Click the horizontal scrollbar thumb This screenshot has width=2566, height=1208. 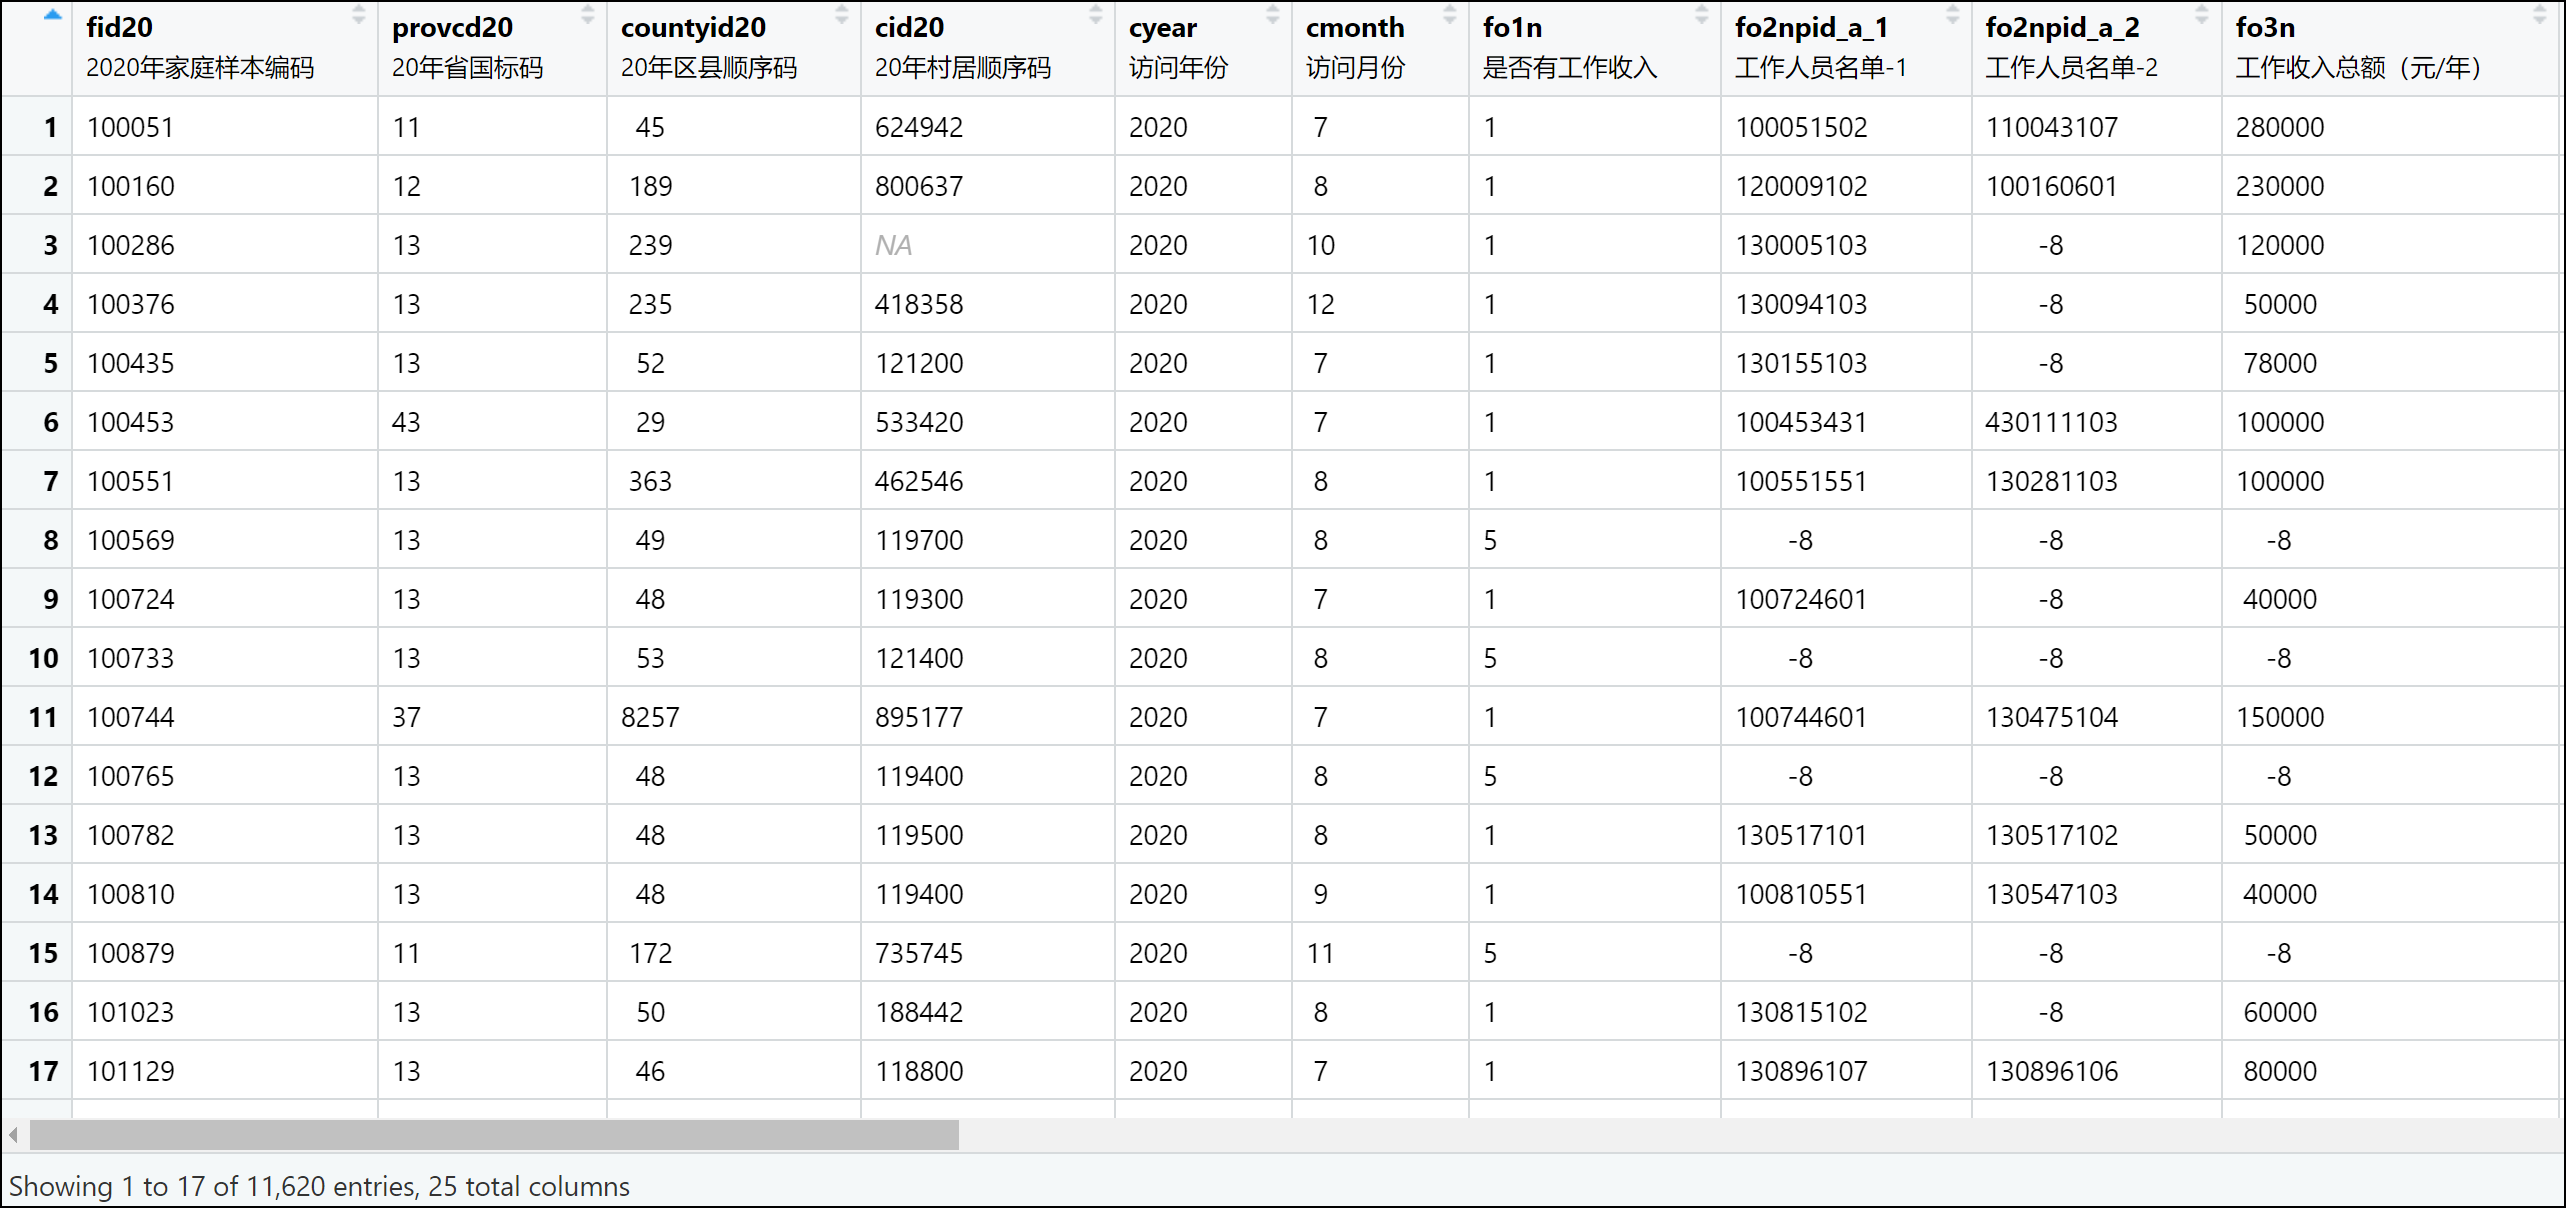(x=494, y=1135)
